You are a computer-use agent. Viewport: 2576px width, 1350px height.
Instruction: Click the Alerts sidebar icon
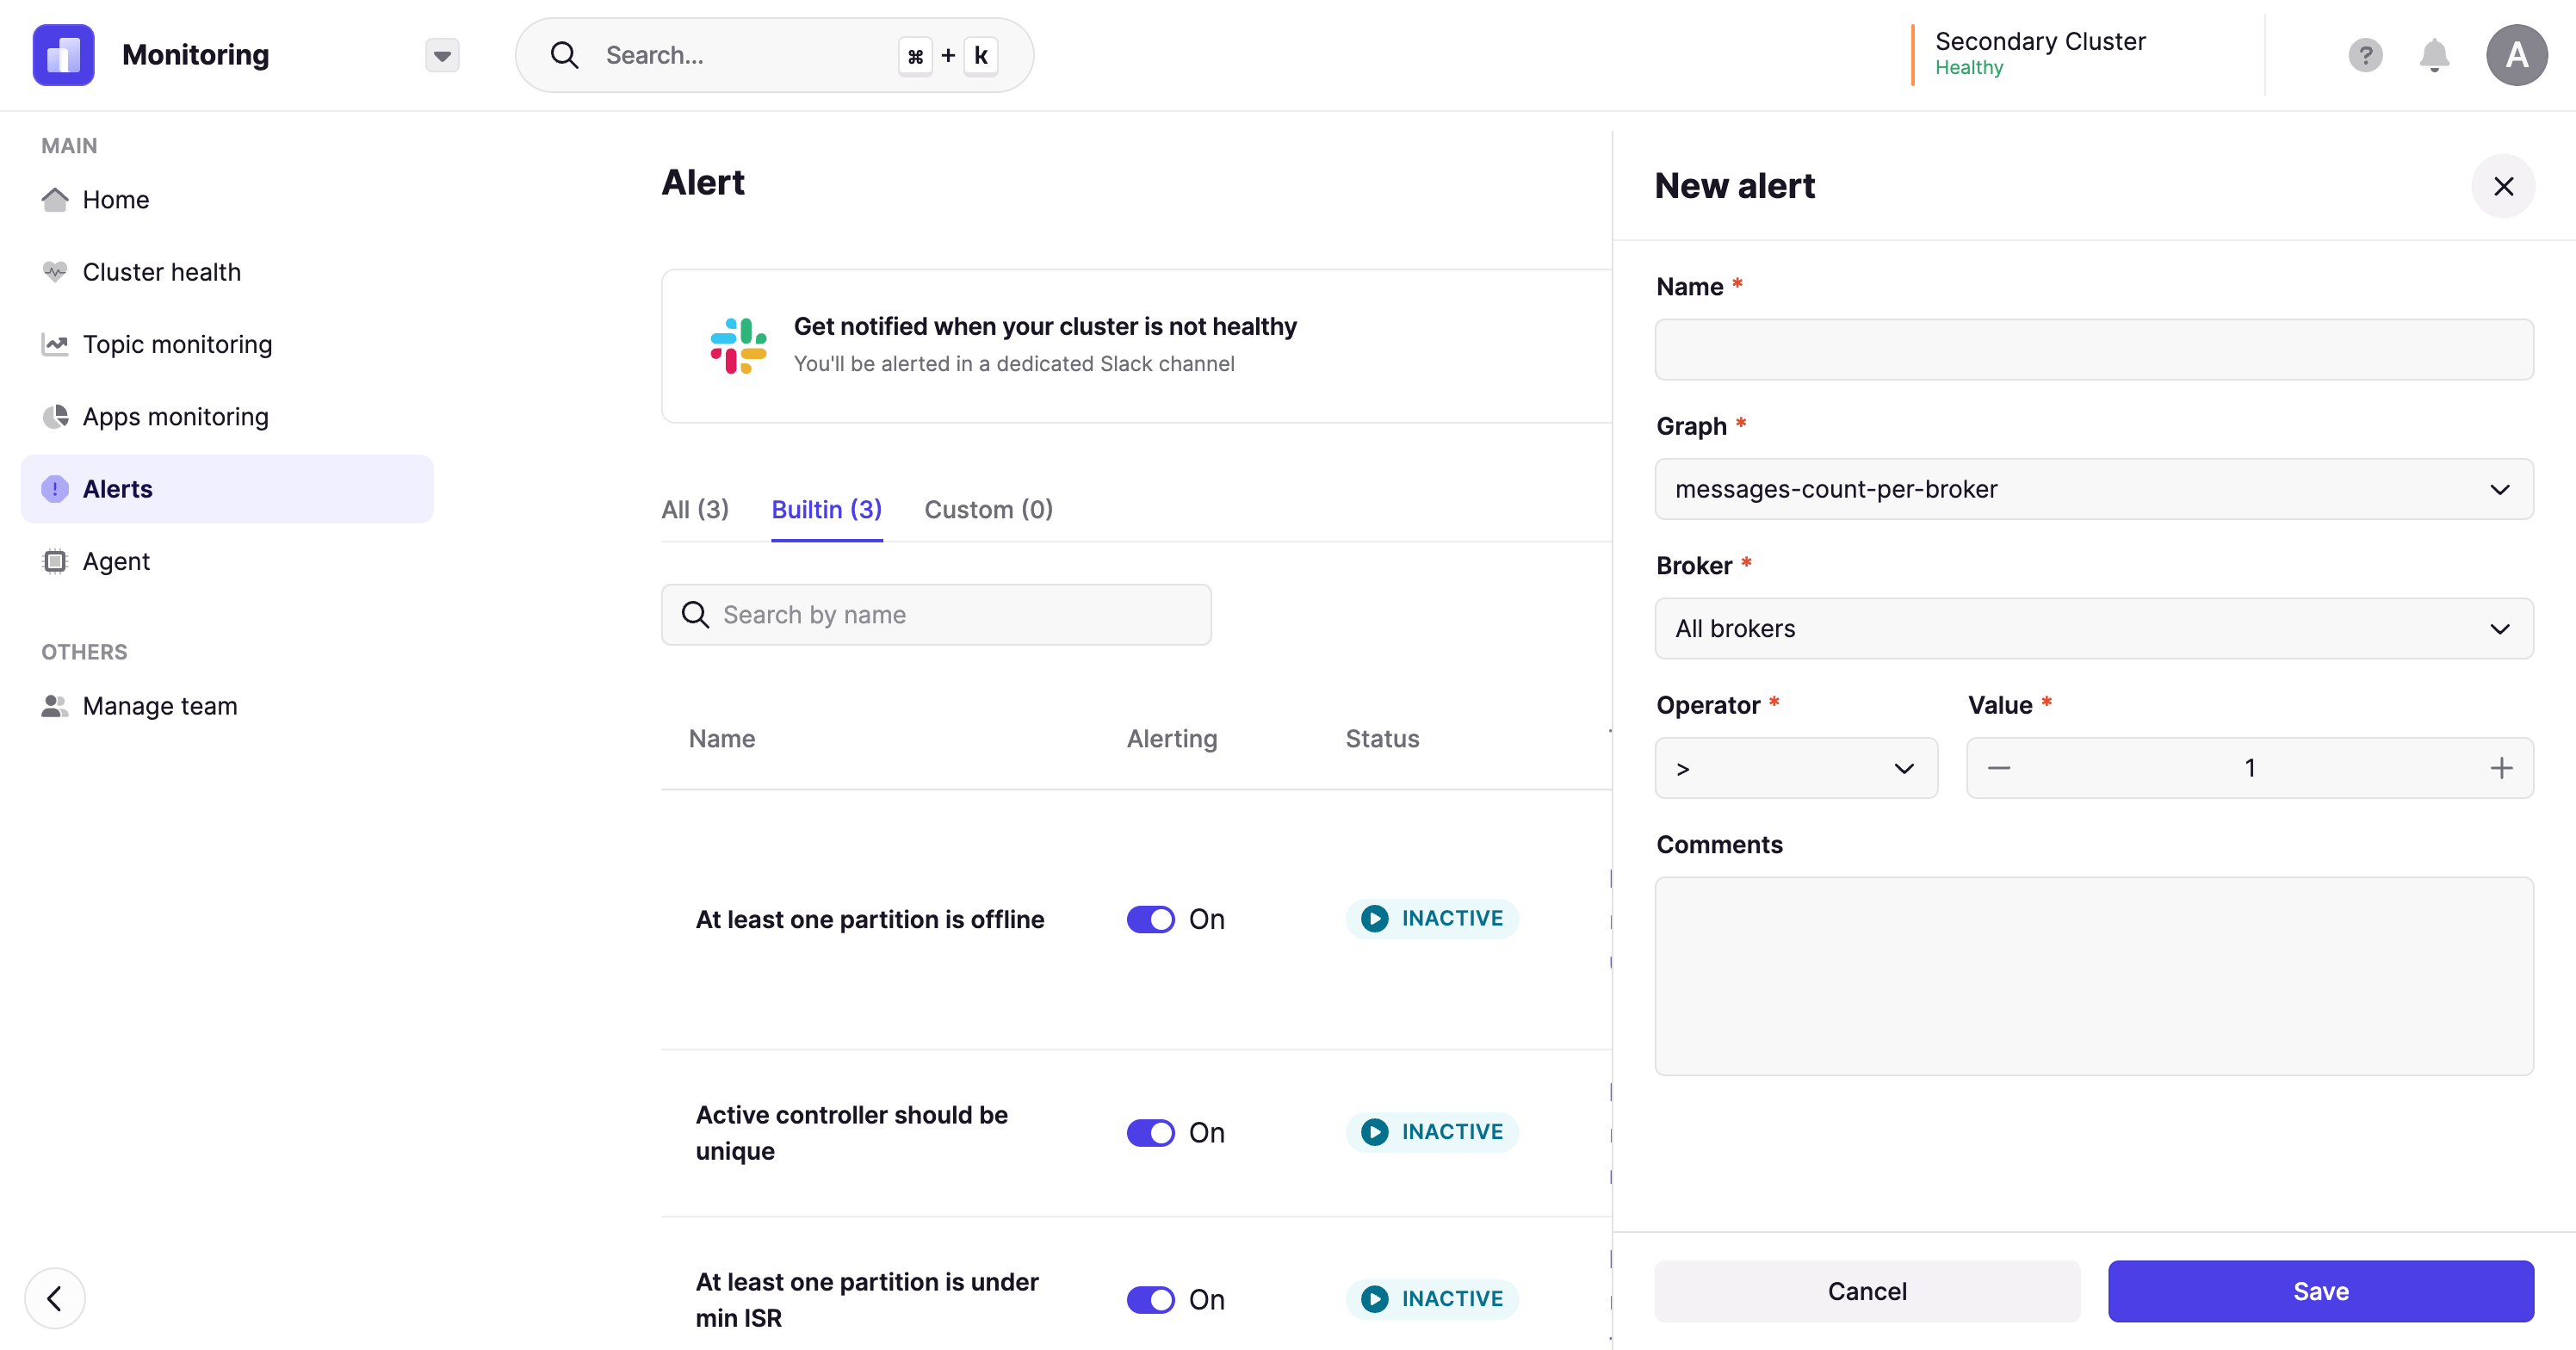[54, 487]
